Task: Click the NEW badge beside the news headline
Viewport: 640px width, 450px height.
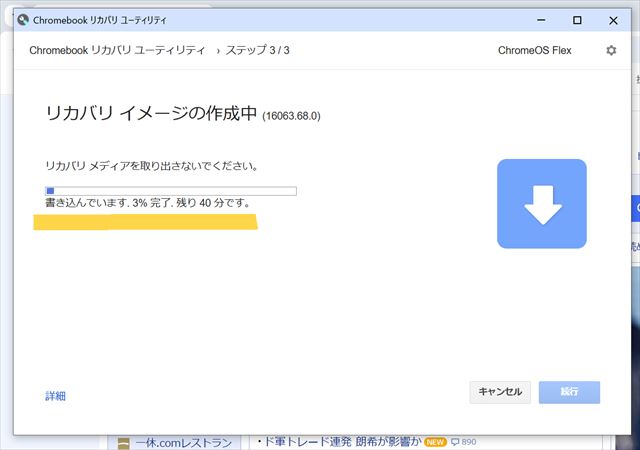Action: point(435,442)
